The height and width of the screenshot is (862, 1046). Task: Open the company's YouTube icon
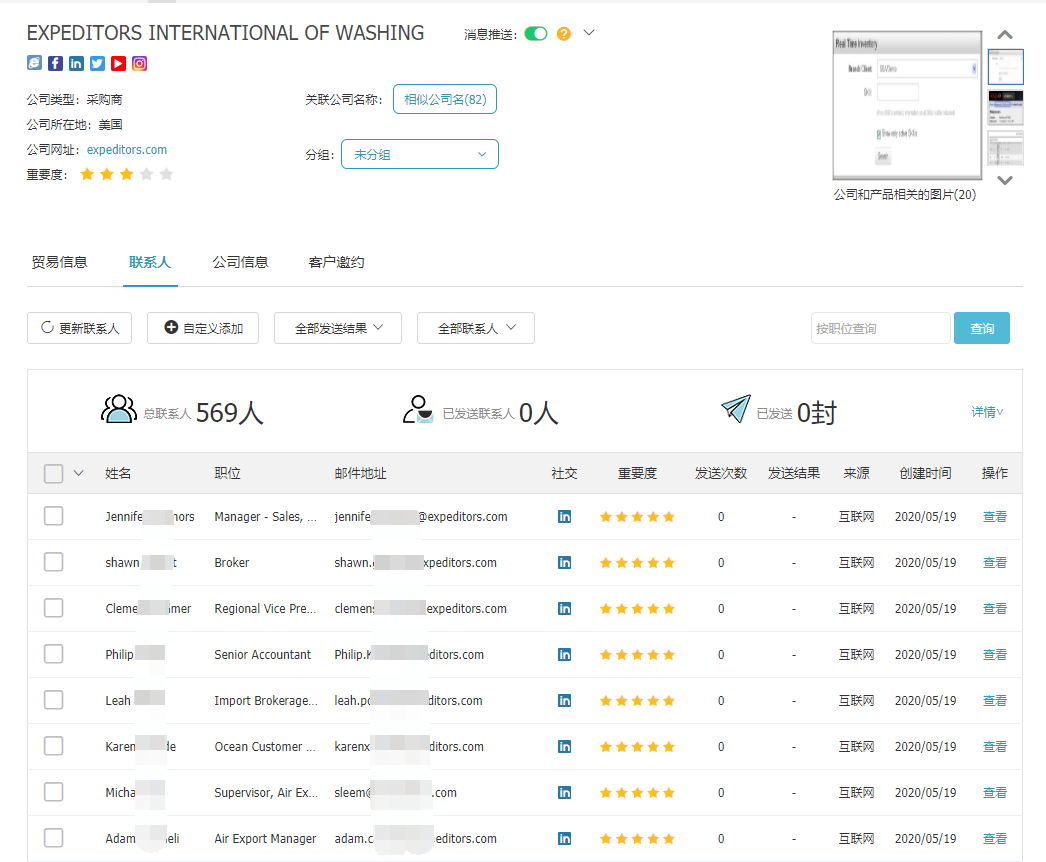tap(118, 63)
